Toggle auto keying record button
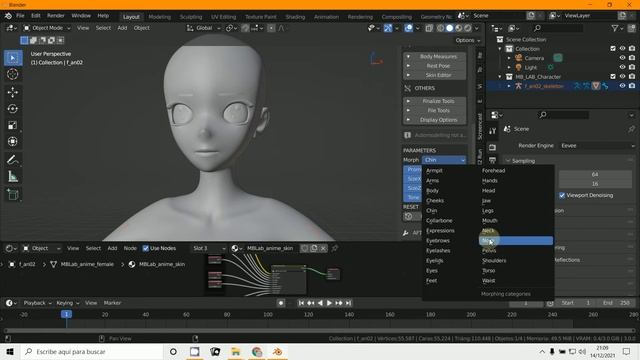The height and width of the screenshot is (360, 640). [281, 303]
